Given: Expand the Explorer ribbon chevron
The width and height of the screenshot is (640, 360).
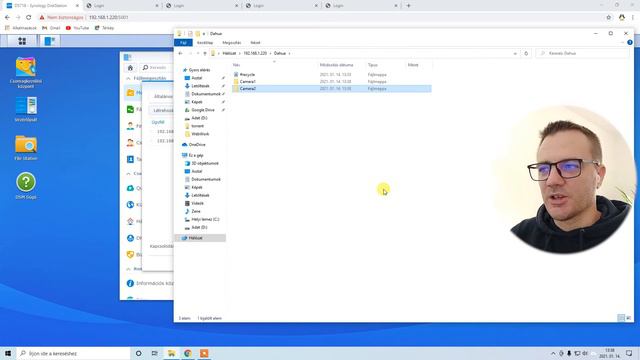Looking at the screenshot, I should click(622, 42).
